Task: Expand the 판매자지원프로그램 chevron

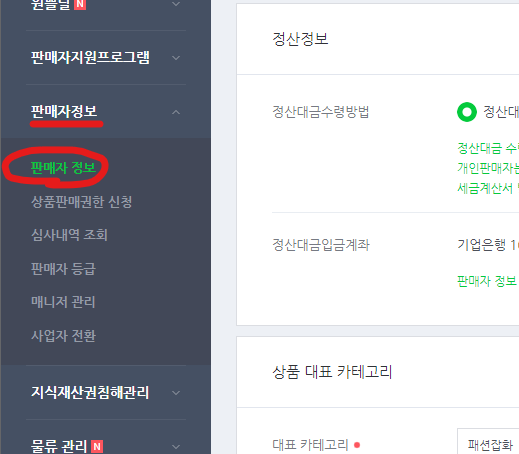Action: (176, 58)
